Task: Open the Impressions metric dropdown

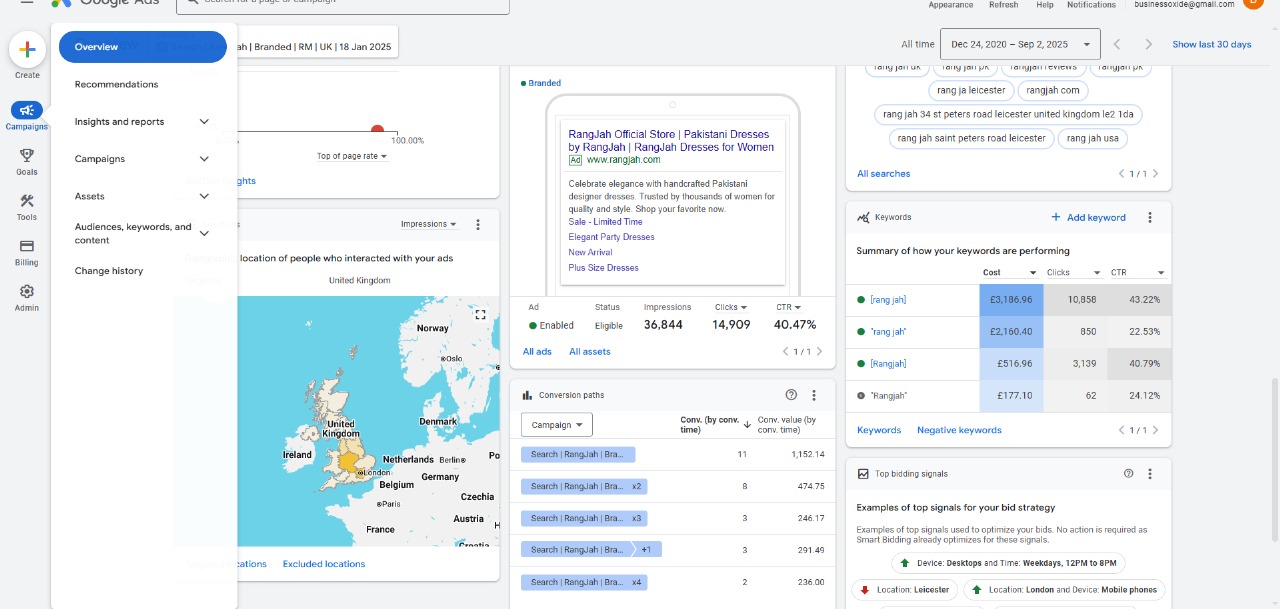Action: 429,224
